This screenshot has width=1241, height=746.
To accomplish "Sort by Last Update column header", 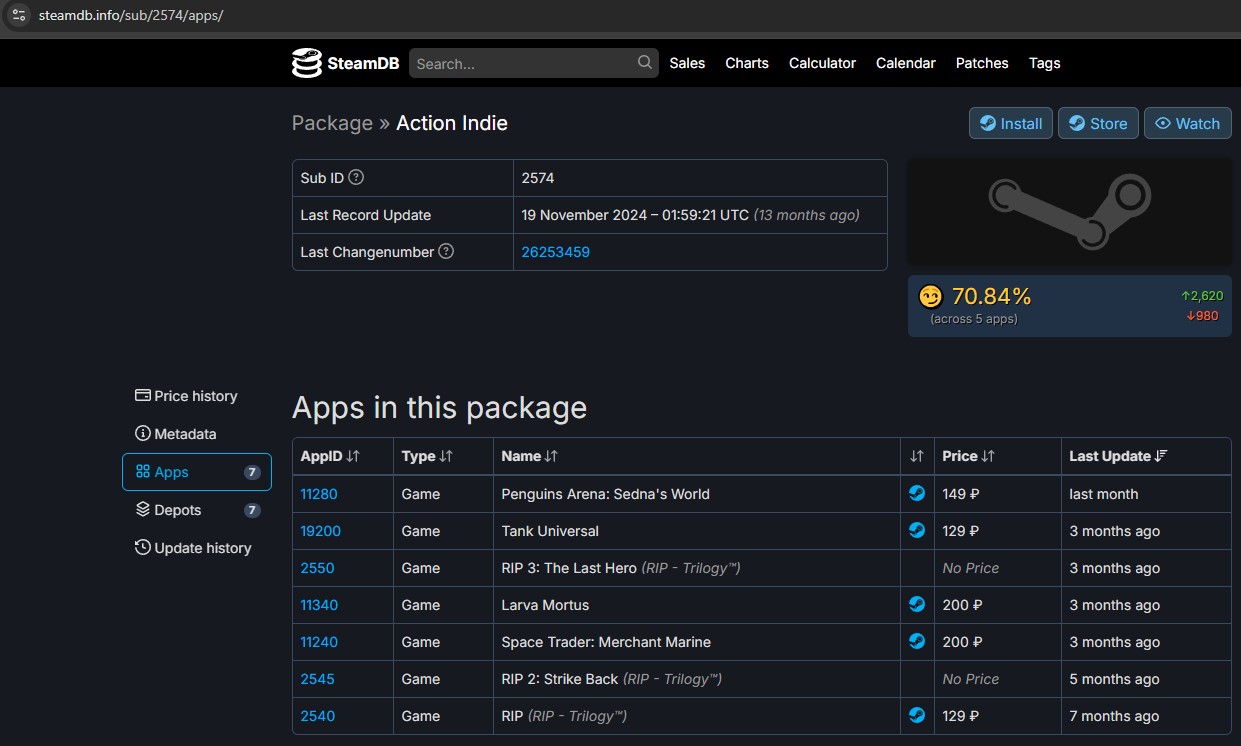I will (1118, 456).
